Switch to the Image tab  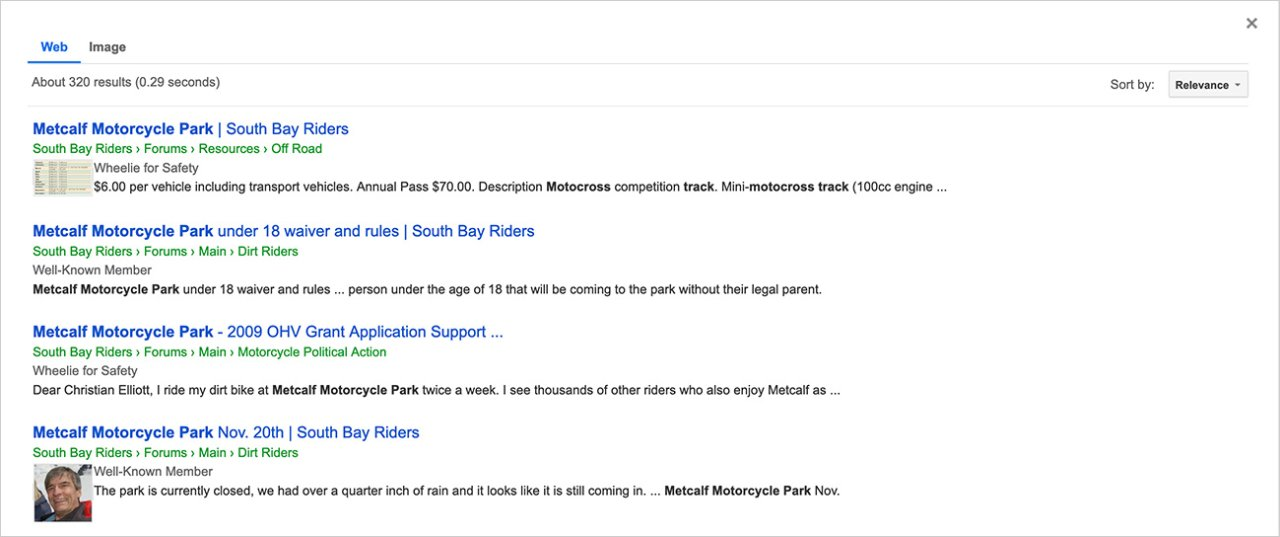pos(107,47)
